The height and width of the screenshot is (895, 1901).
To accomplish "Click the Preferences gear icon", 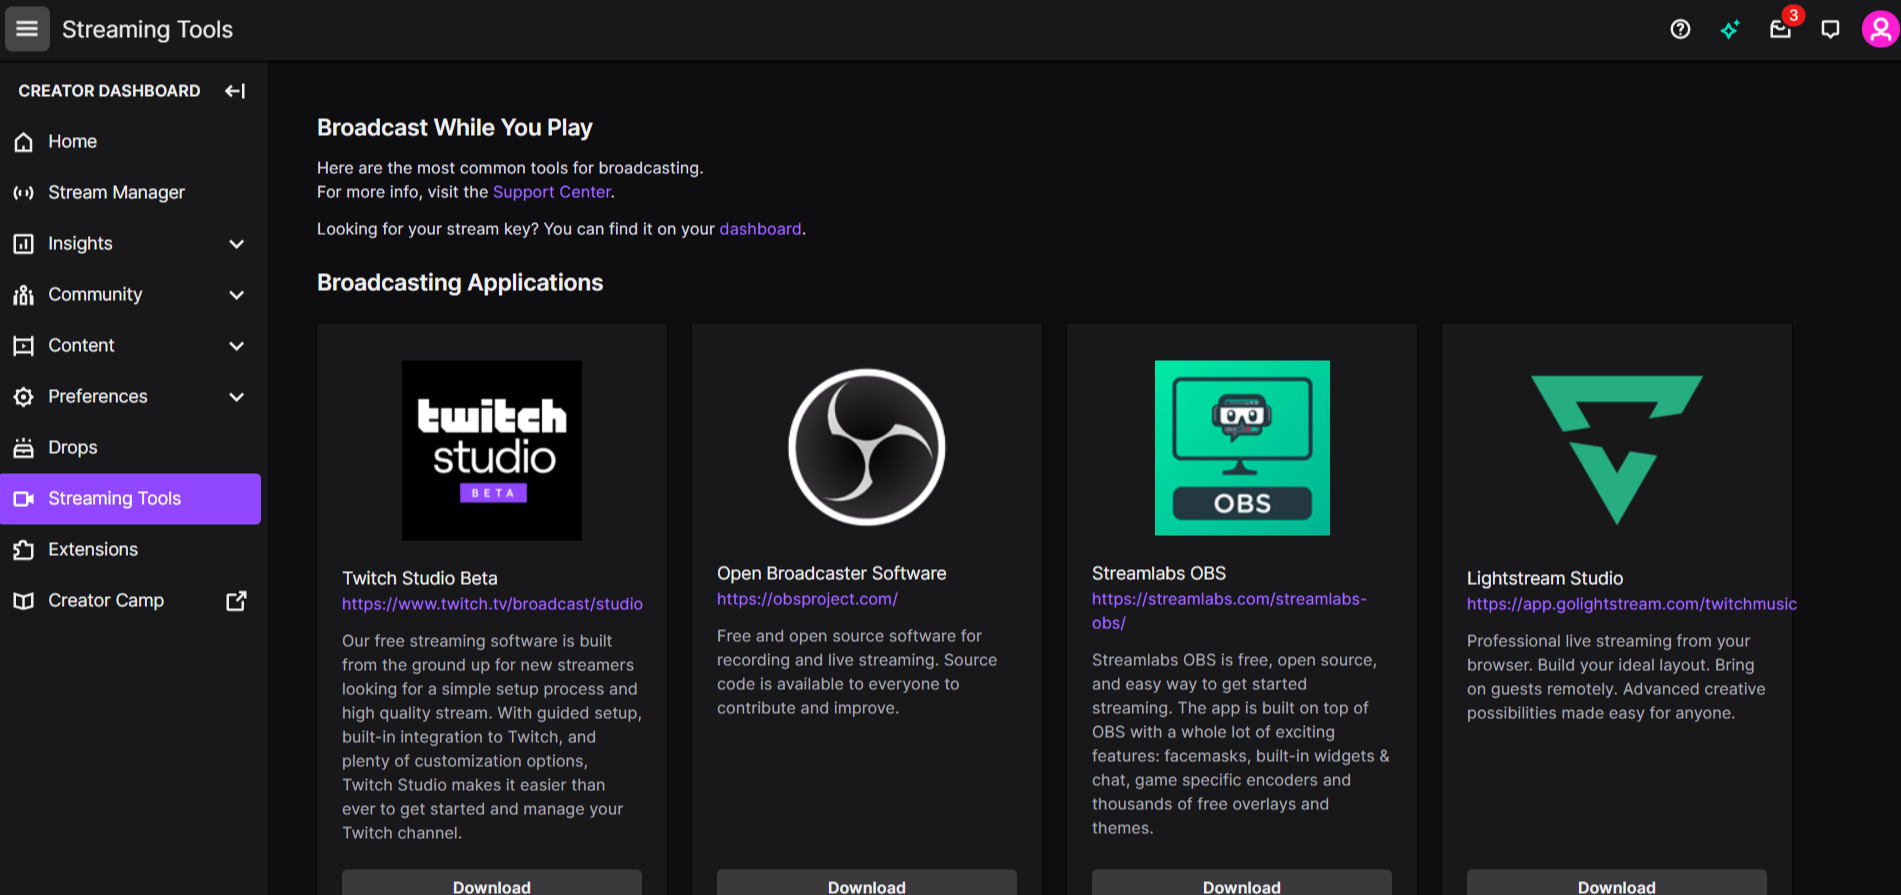I will (24, 397).
